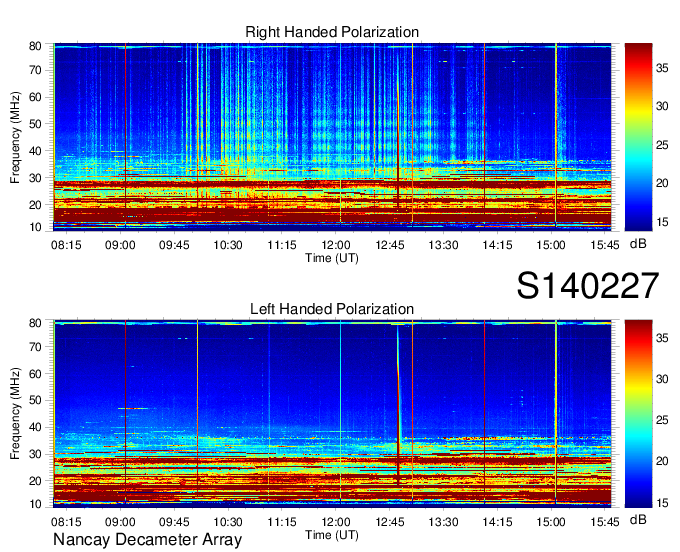This screenshot has width=680, height=552.
Task: Click 10 MHz tick on Right Handed frequency axis
Action: tap(35, 227)
